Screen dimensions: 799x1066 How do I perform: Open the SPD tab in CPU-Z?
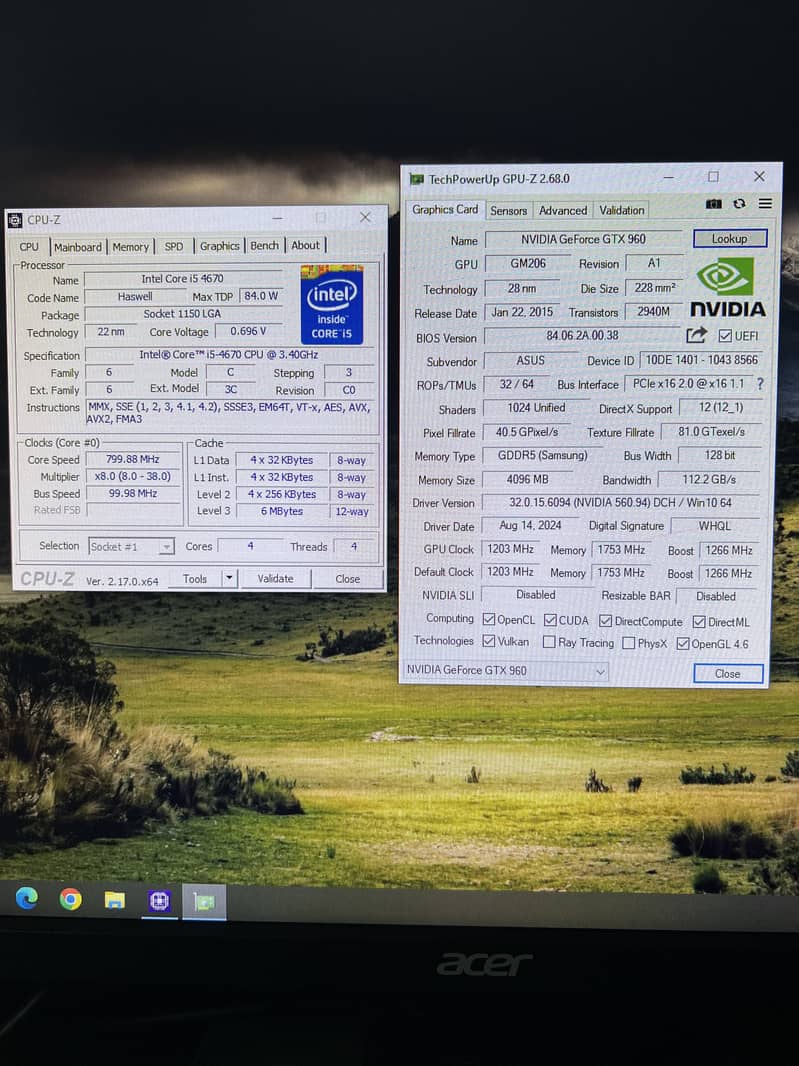click(174, 246)
